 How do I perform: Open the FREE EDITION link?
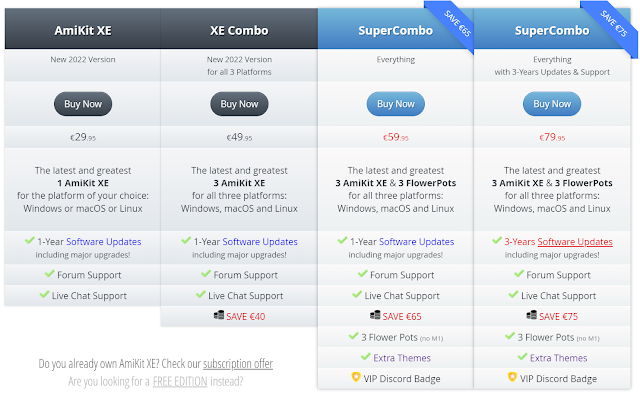point(180,381)
